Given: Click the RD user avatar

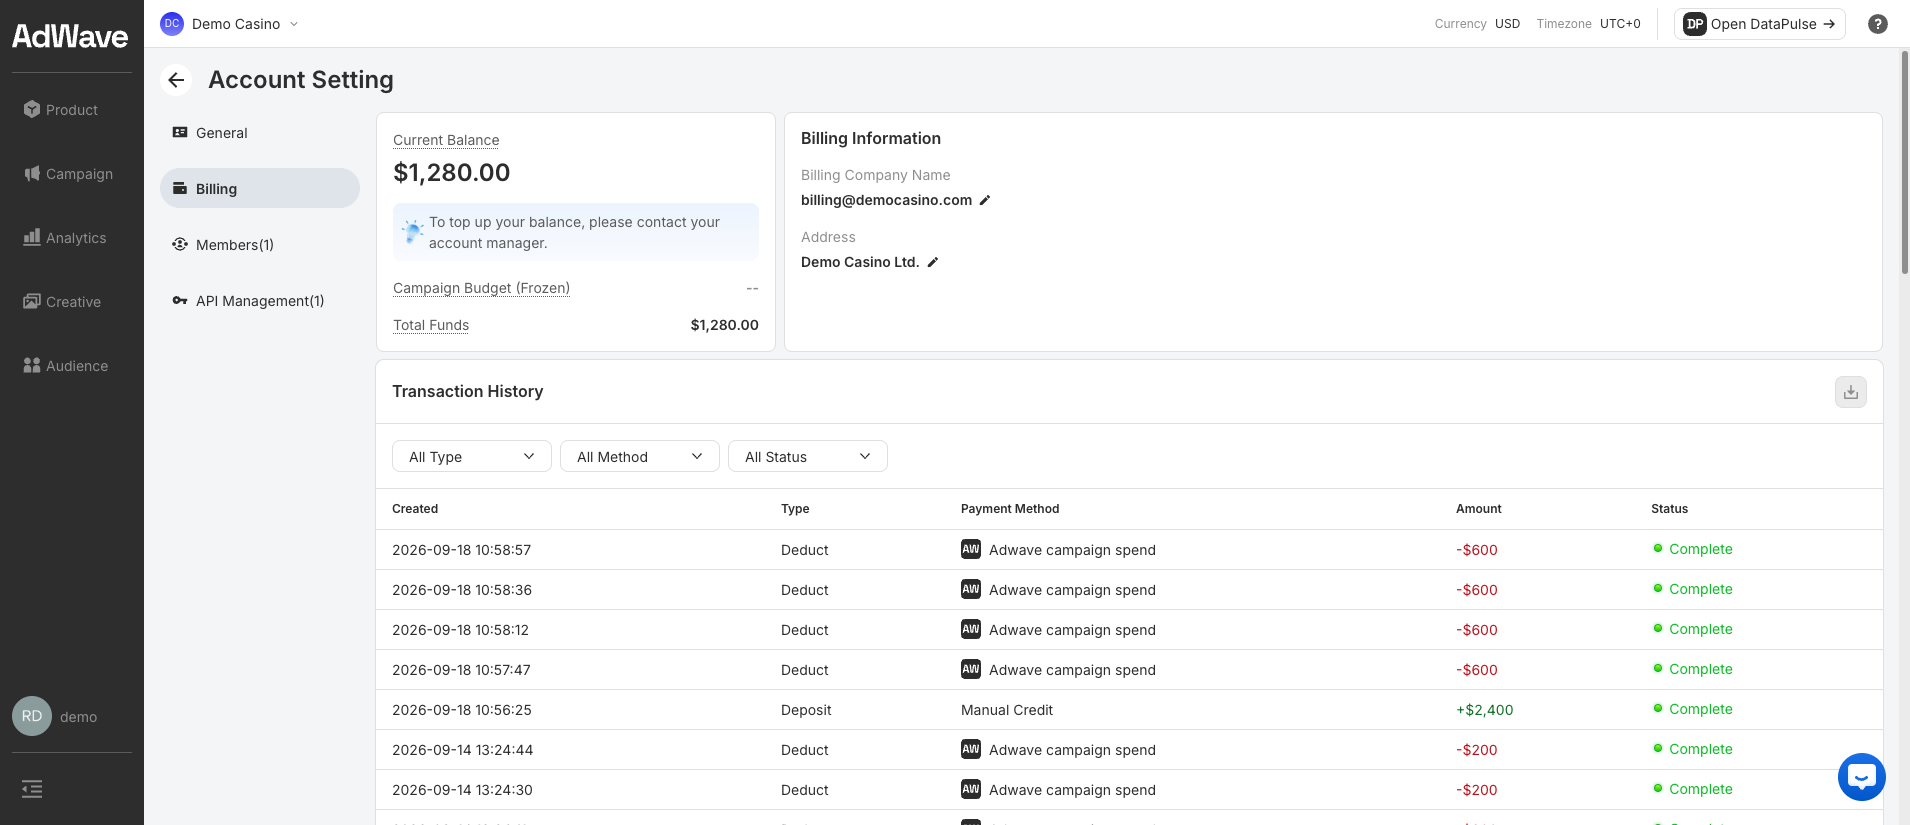Looking at the screenshot, I should (x=32, y=716).
